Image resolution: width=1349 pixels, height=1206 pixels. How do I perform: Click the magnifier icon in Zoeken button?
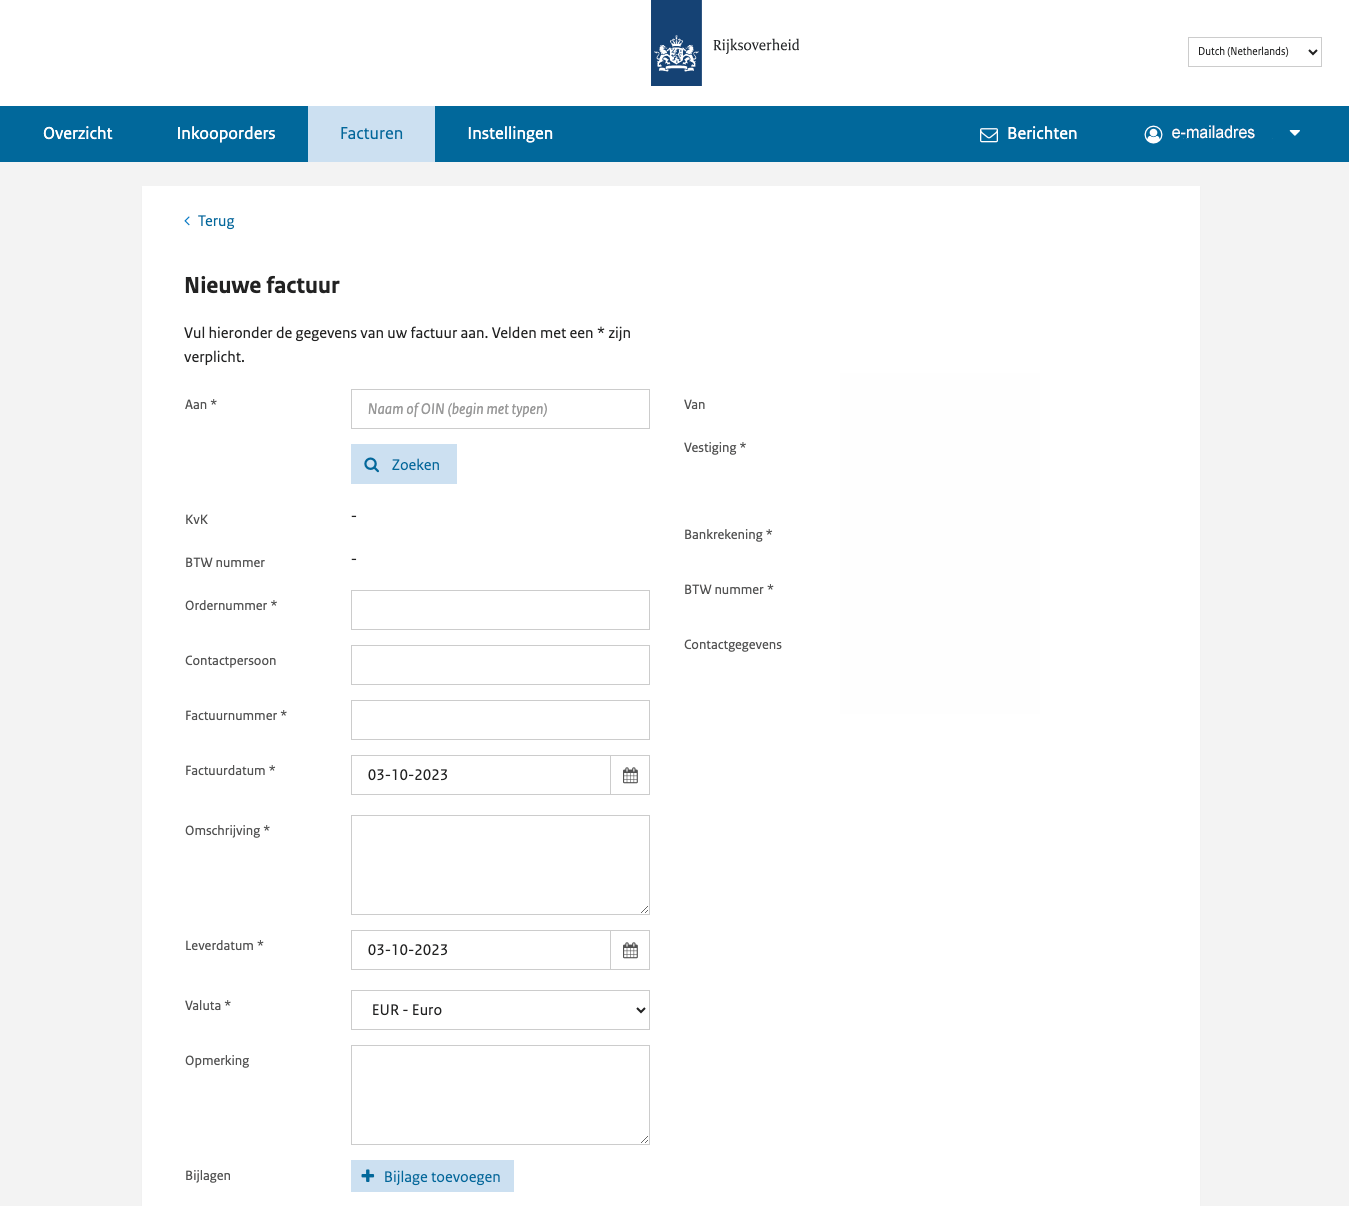tap(372, 465)
